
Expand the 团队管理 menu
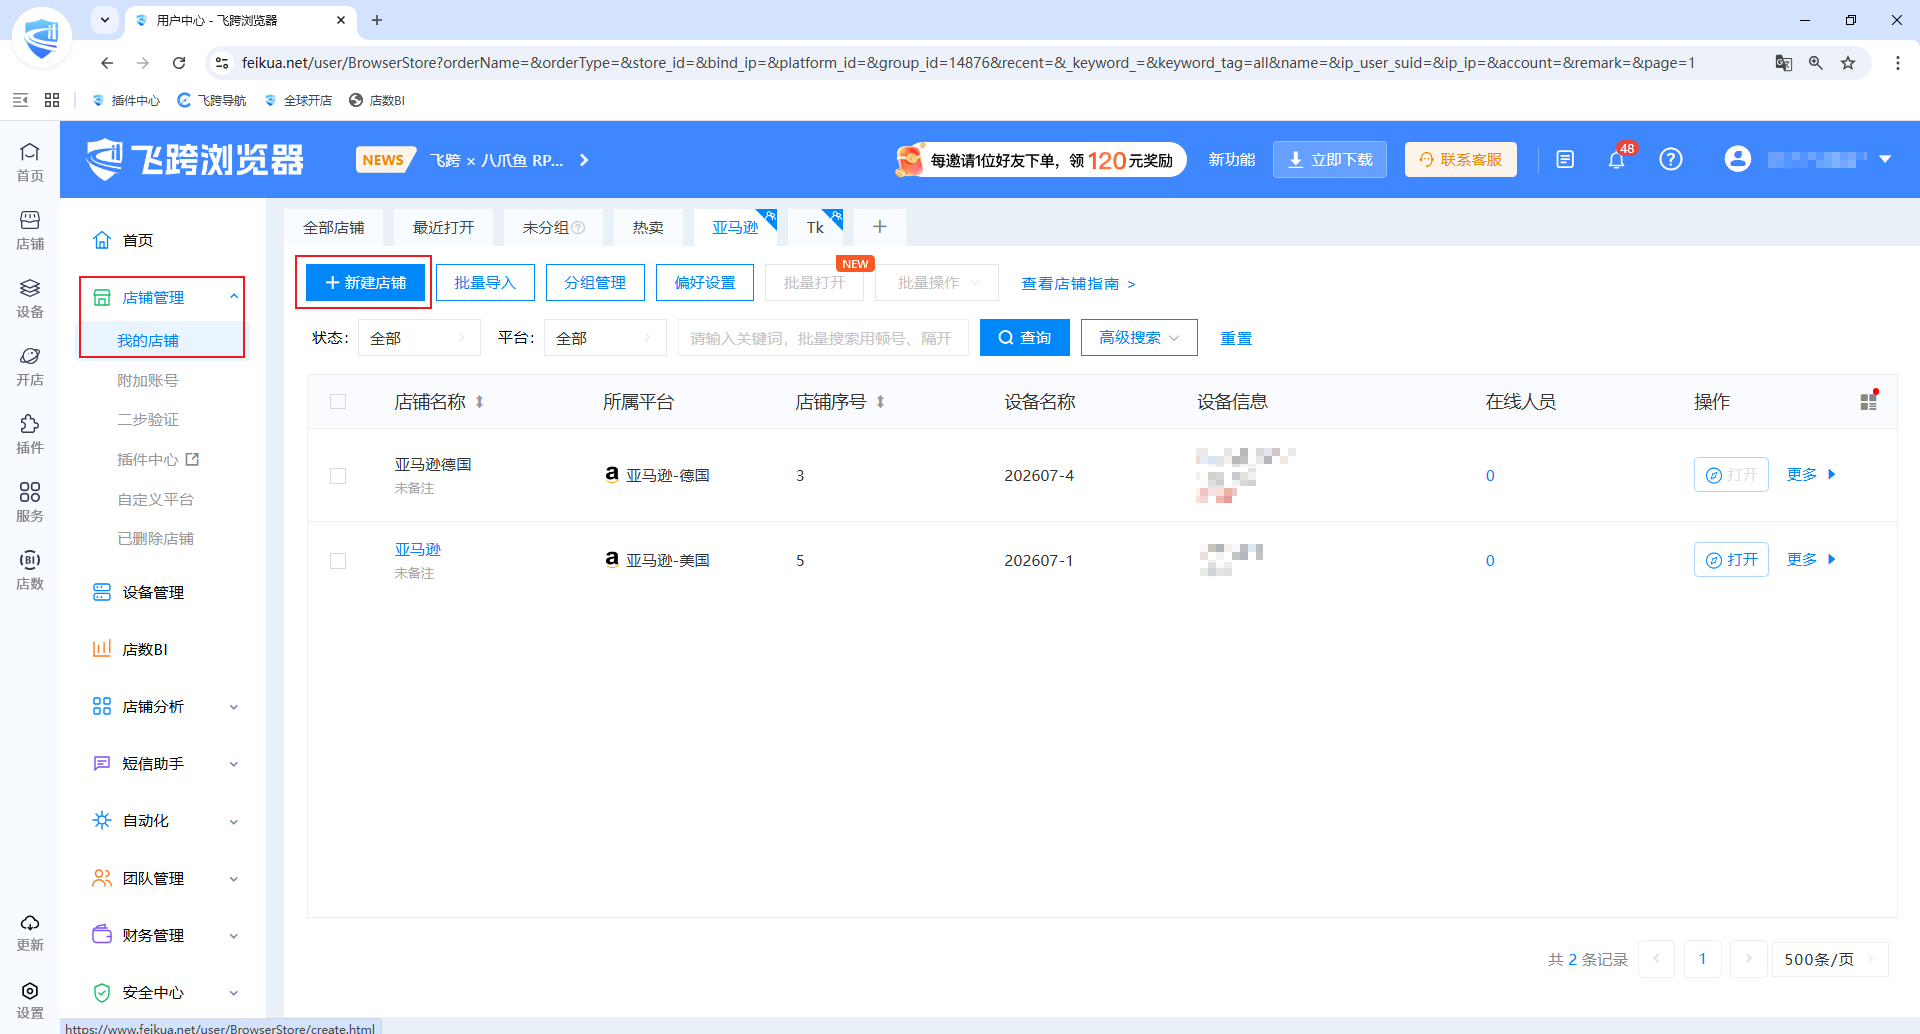165,879
